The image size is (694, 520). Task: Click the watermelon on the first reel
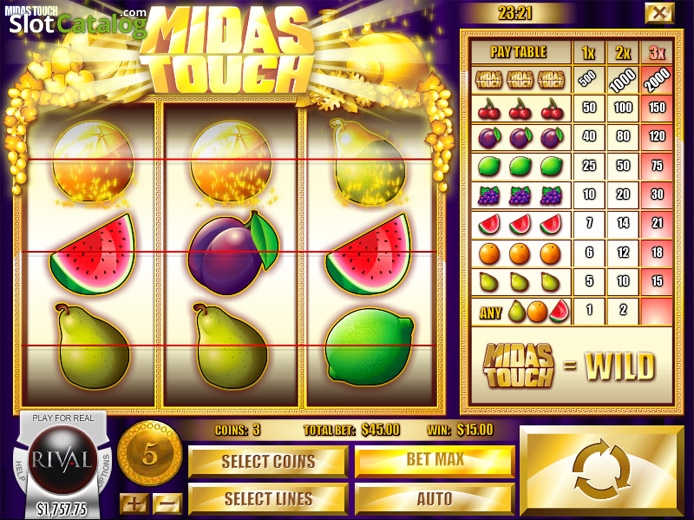point(93,254)
